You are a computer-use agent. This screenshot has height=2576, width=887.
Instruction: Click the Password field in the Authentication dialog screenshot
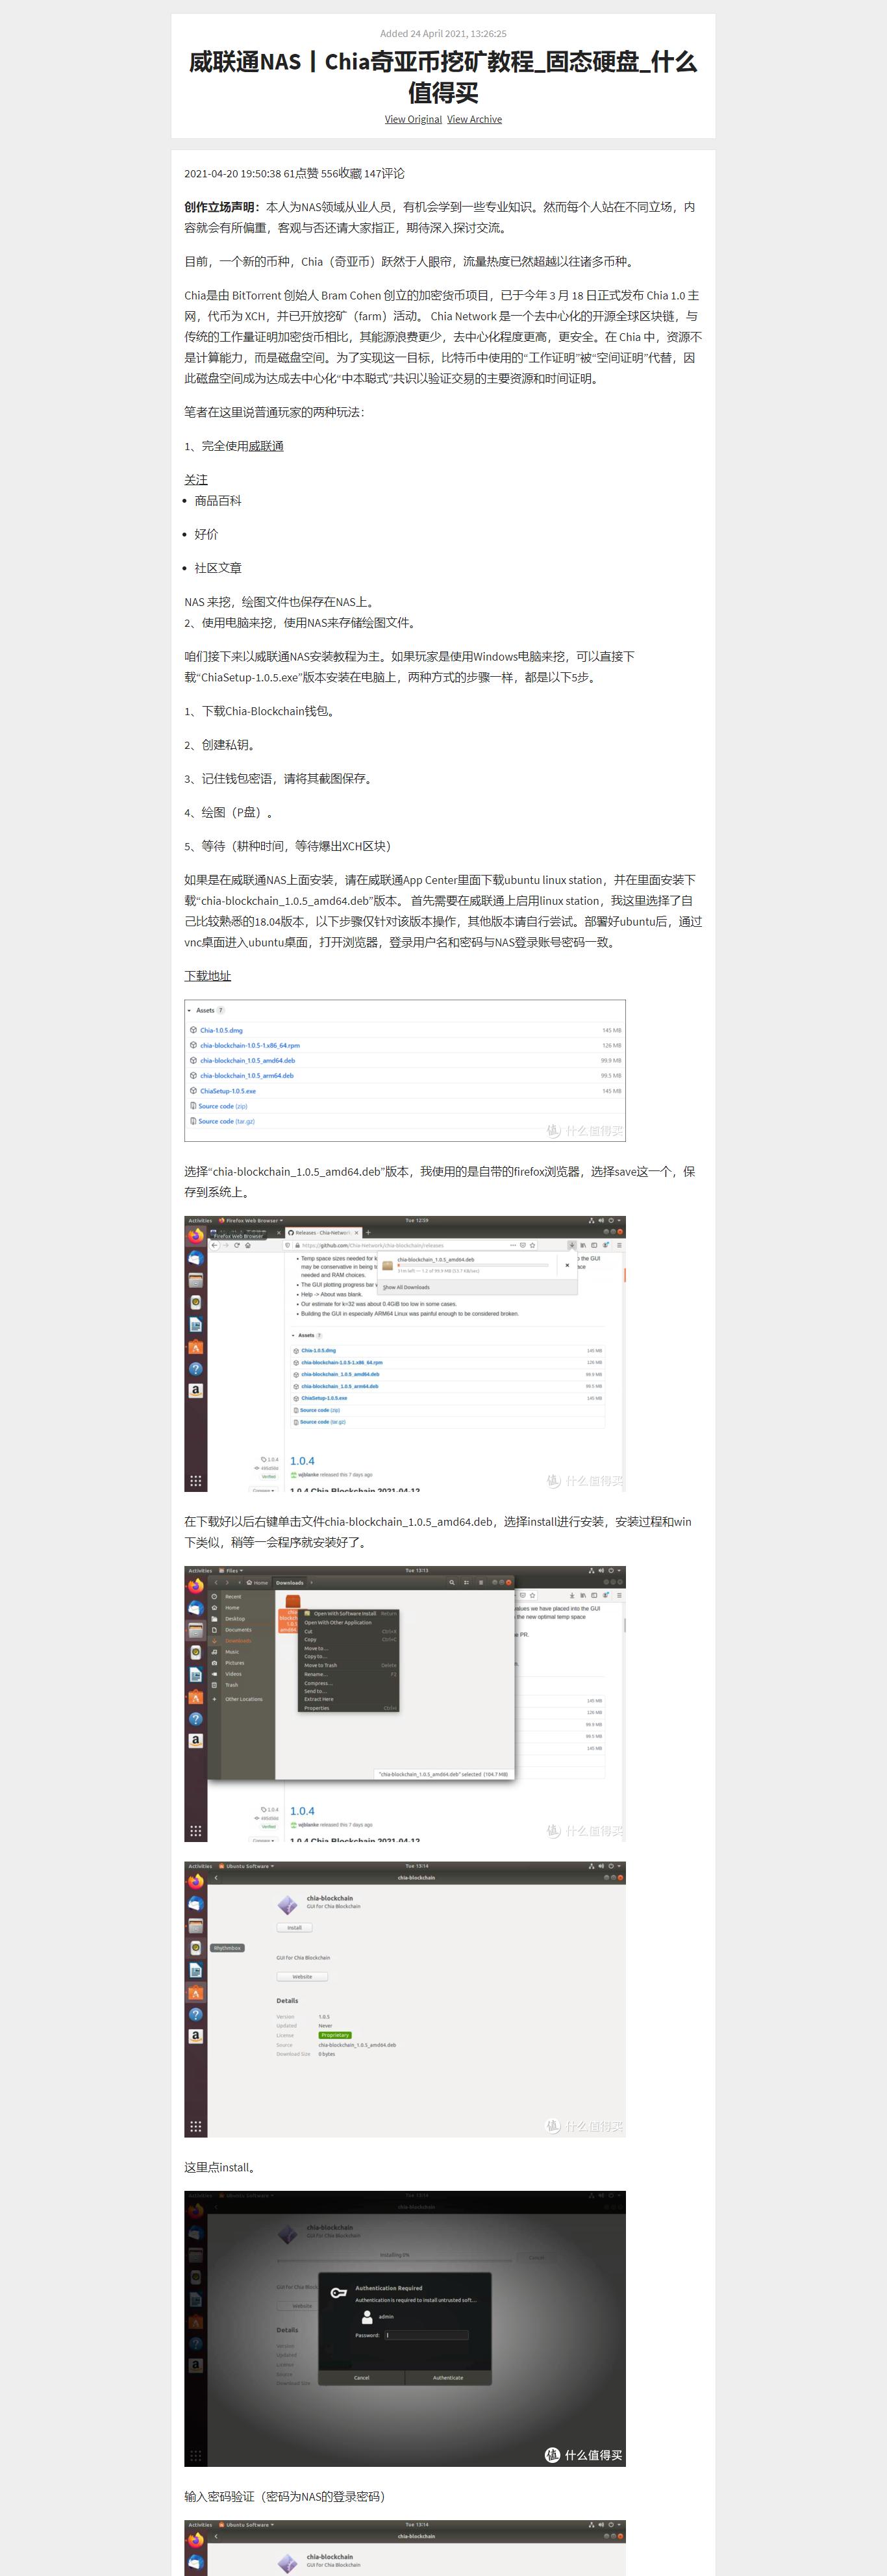tap(426, 2335)
